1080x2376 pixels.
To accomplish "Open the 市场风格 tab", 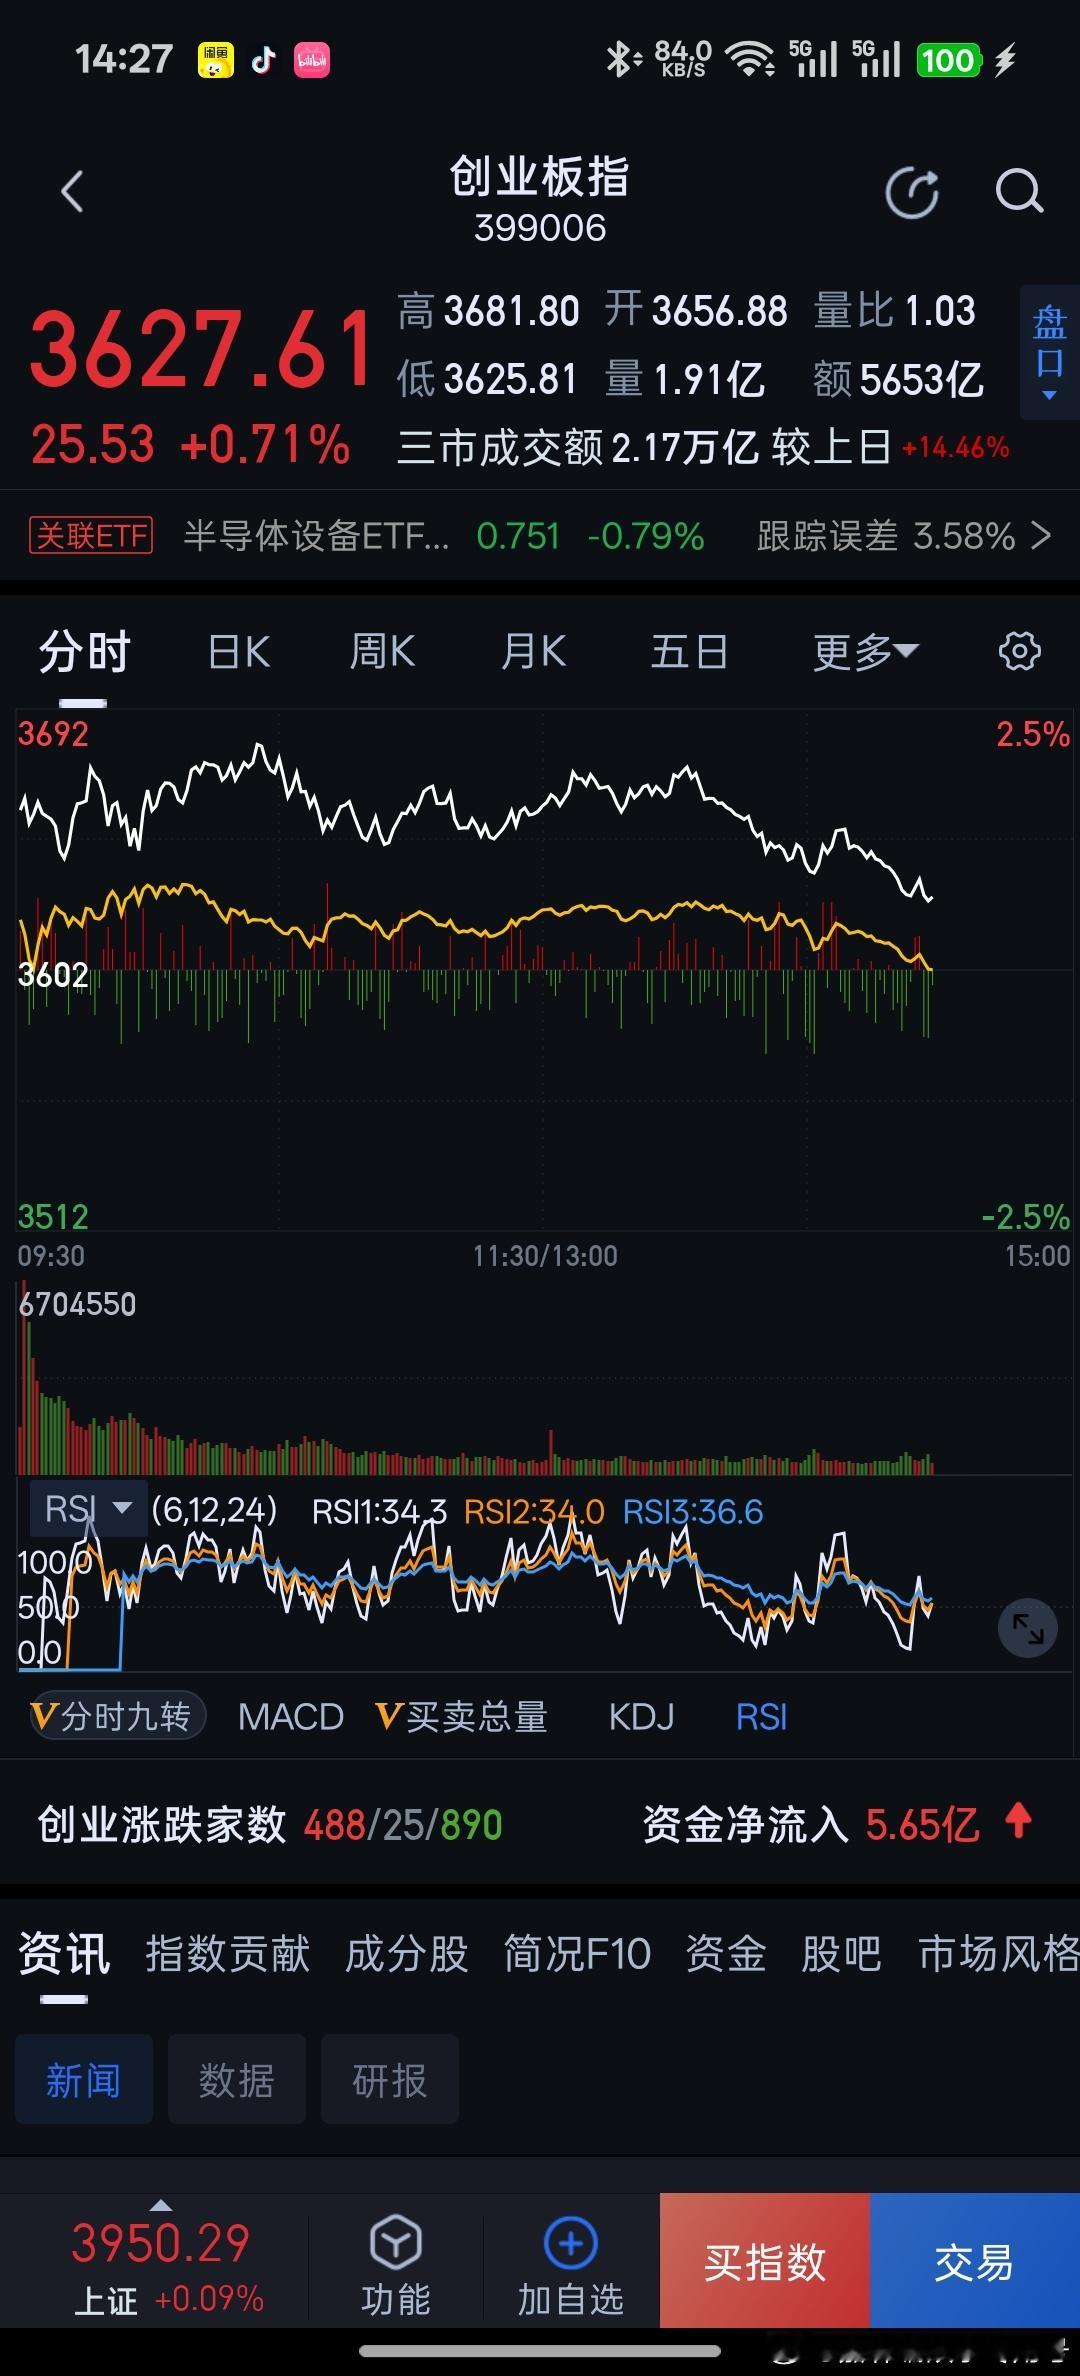I will tap(999, 1953).
